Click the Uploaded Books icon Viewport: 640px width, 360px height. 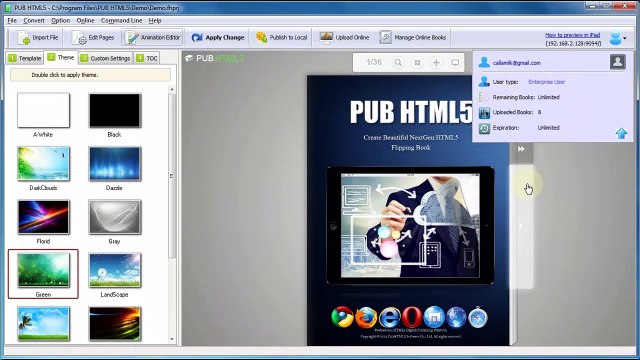[484, 113]
